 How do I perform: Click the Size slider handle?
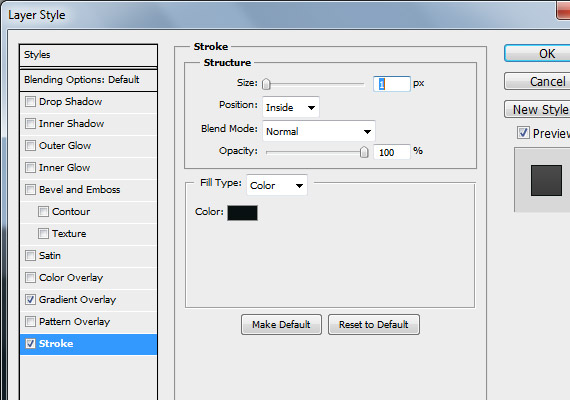pyautogui.click(x=266, y=84)
